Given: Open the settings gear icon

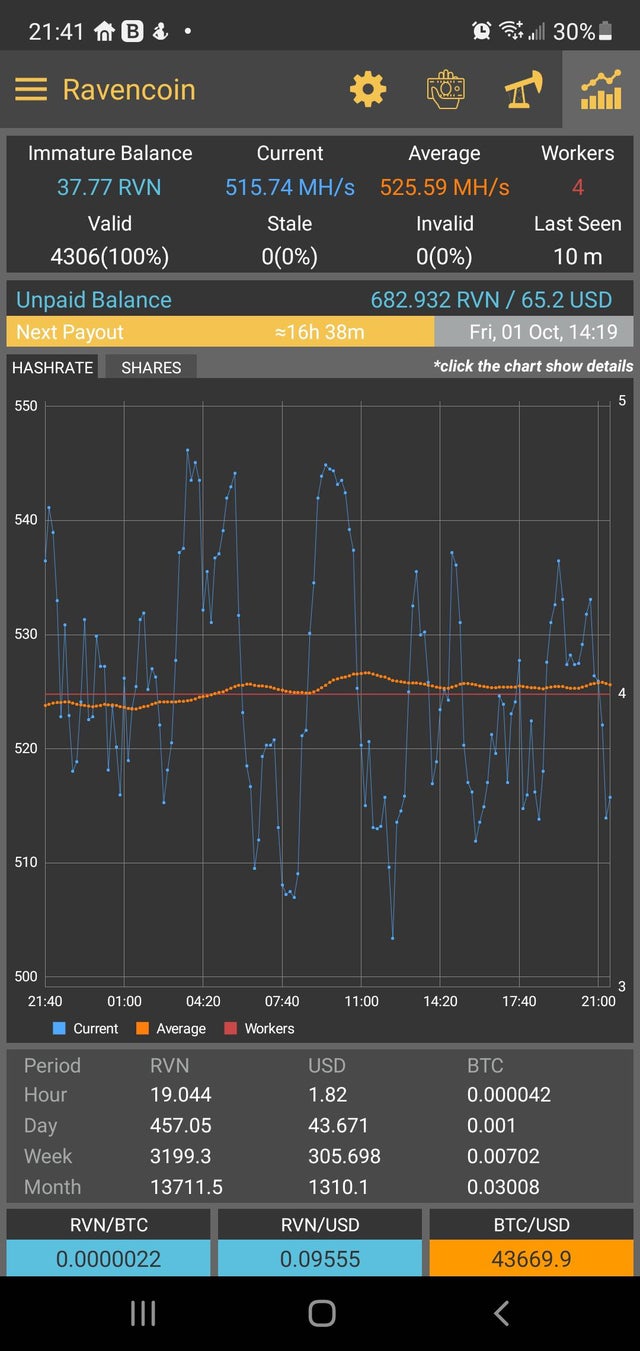Looking at the screenshot, I should click(368, 90).
